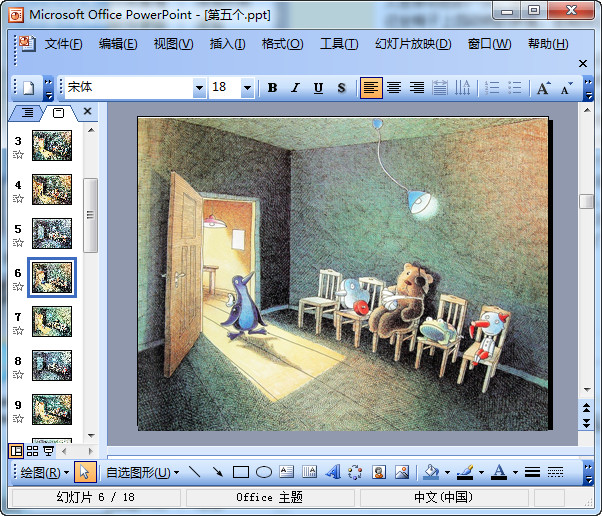
Task: Open the 编辑(E) menu
Action: pyautogui.click(x=118, y=44)
